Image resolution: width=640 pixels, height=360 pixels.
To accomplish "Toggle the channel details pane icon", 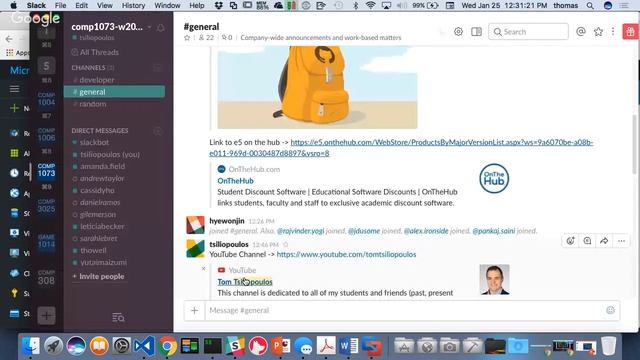I will [476, 31].
